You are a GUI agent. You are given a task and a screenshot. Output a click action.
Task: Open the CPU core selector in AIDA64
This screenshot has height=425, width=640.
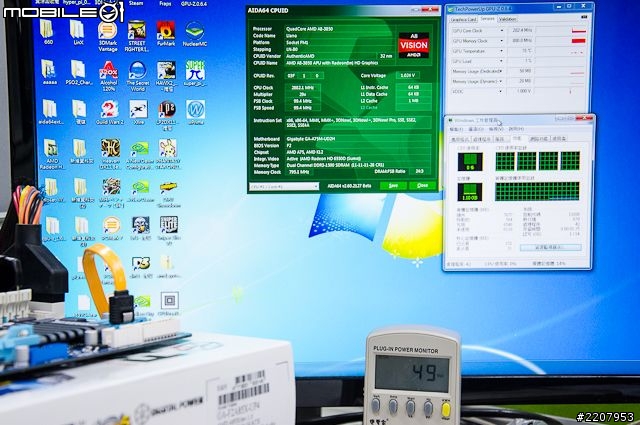pyautogui.click(x=284, y=186)
